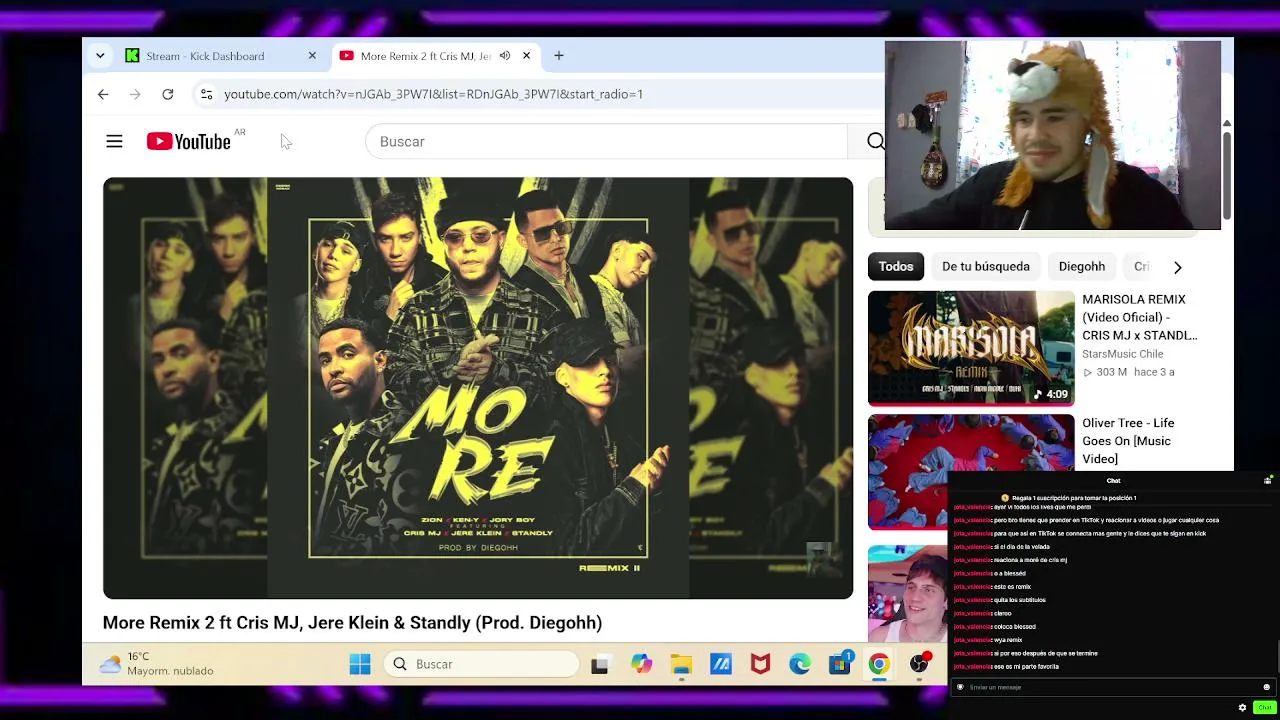
Task: Open the MARISOLA REMIX video thumbnail
Action: pyautogui.click(x=971, y=348)
